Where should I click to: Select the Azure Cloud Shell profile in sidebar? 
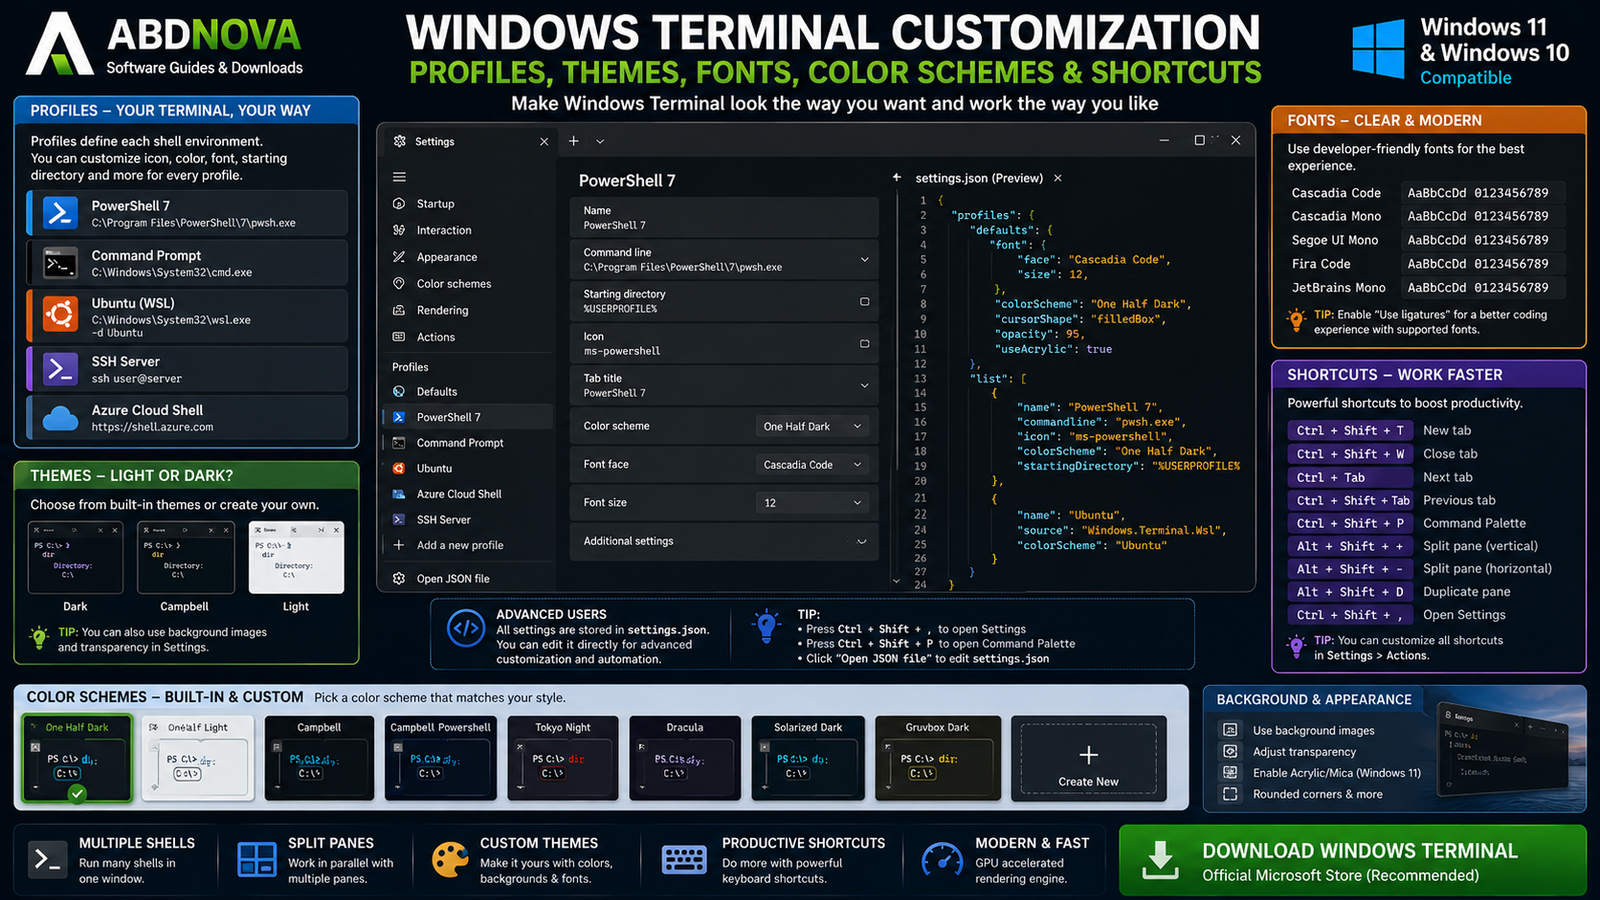(x=468, y=494)
